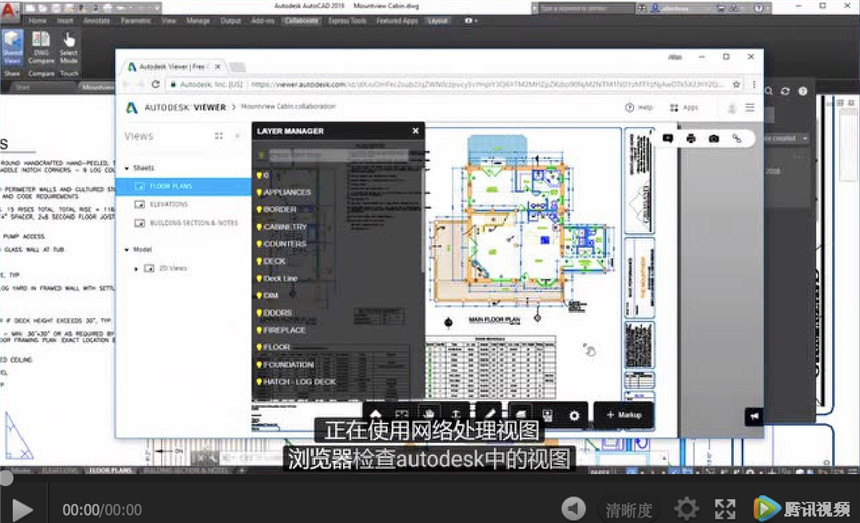Collapse the Sheets section

point(127,168)
